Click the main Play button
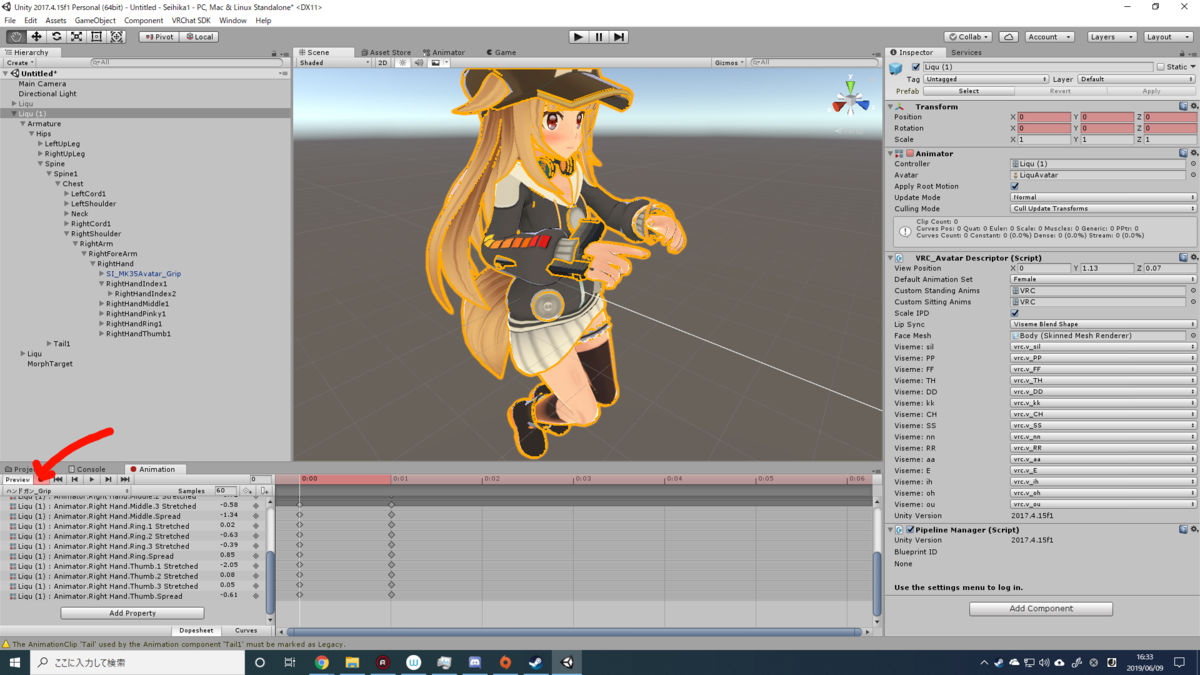Viewport: 1200px width, 675px height. (578, 37)
